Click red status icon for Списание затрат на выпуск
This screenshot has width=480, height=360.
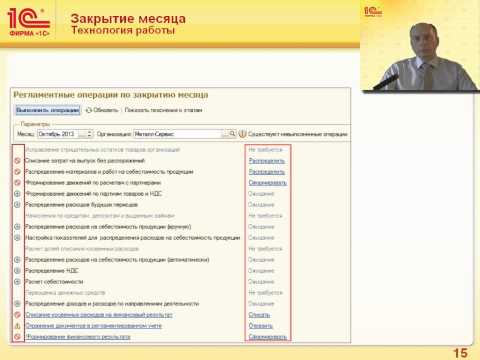click(18, 161)
